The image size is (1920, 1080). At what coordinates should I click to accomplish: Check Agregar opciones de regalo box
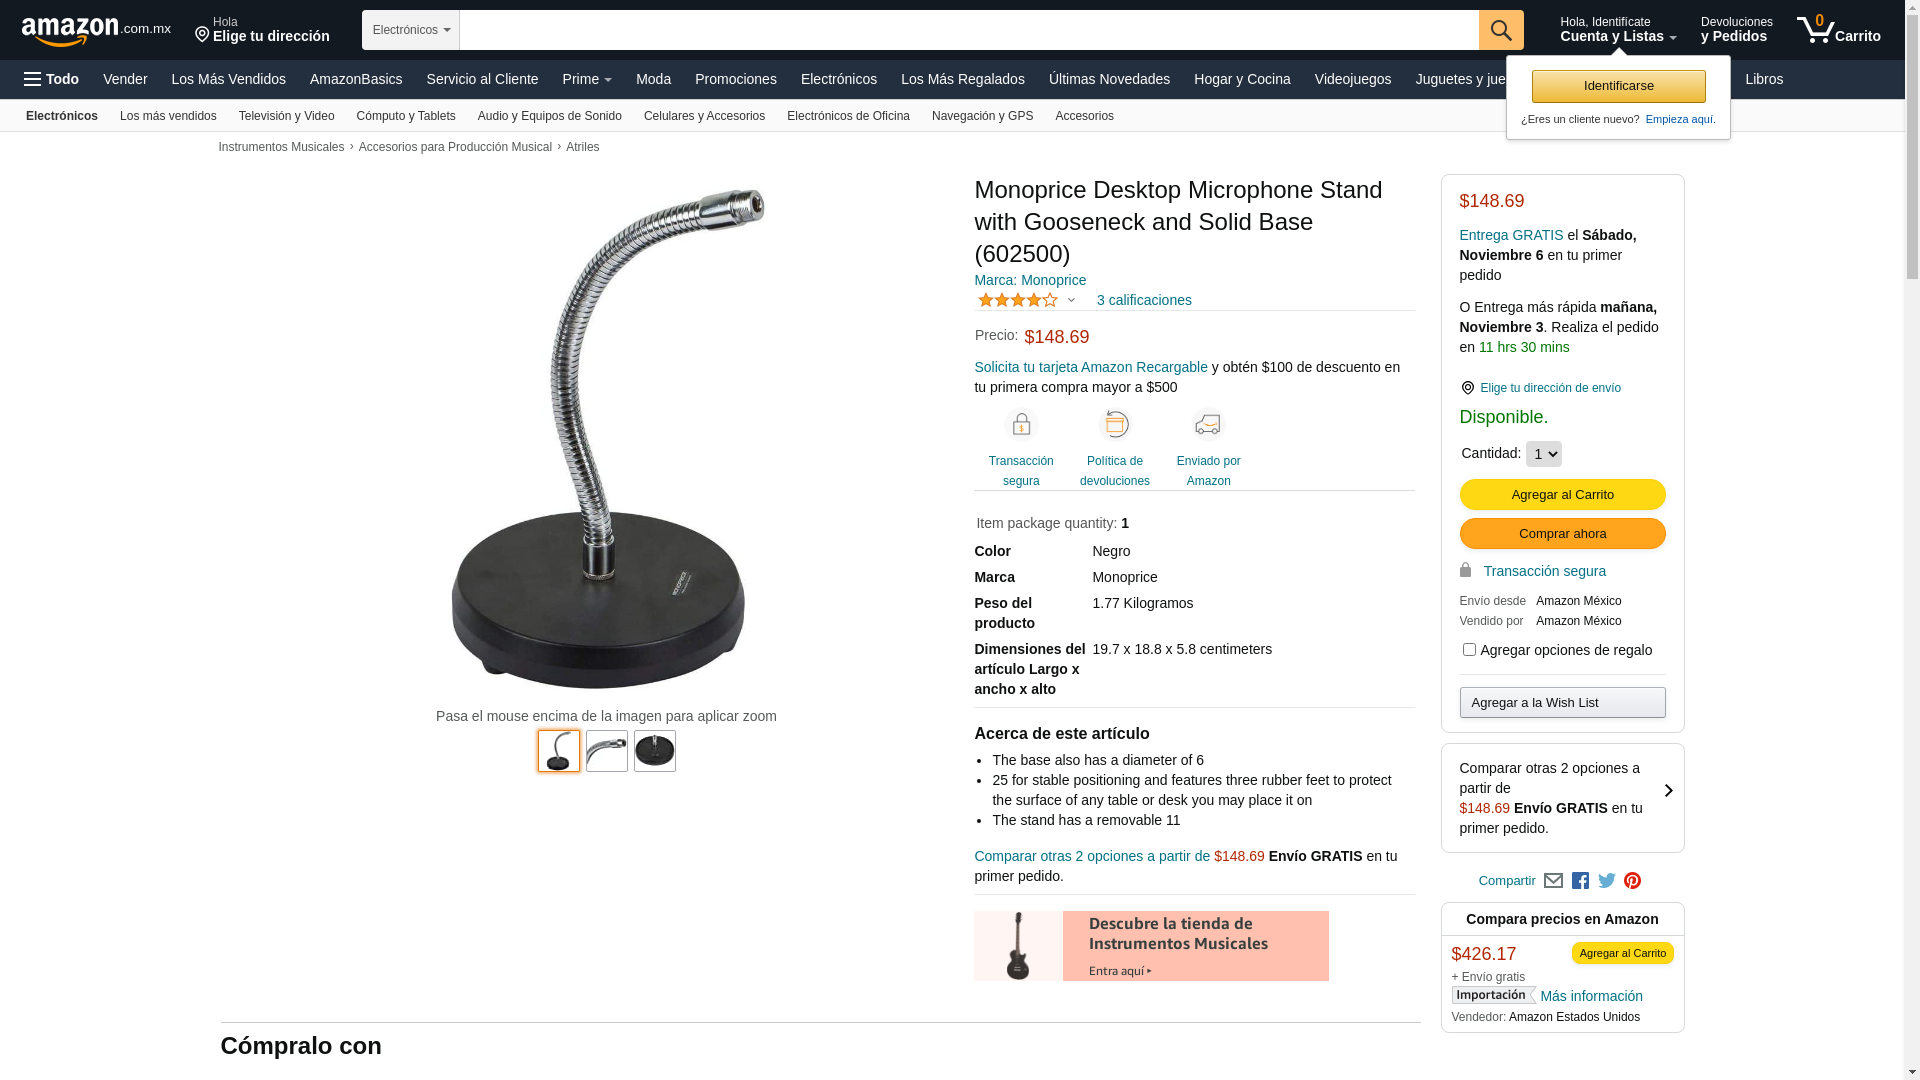coord(1469,650)
